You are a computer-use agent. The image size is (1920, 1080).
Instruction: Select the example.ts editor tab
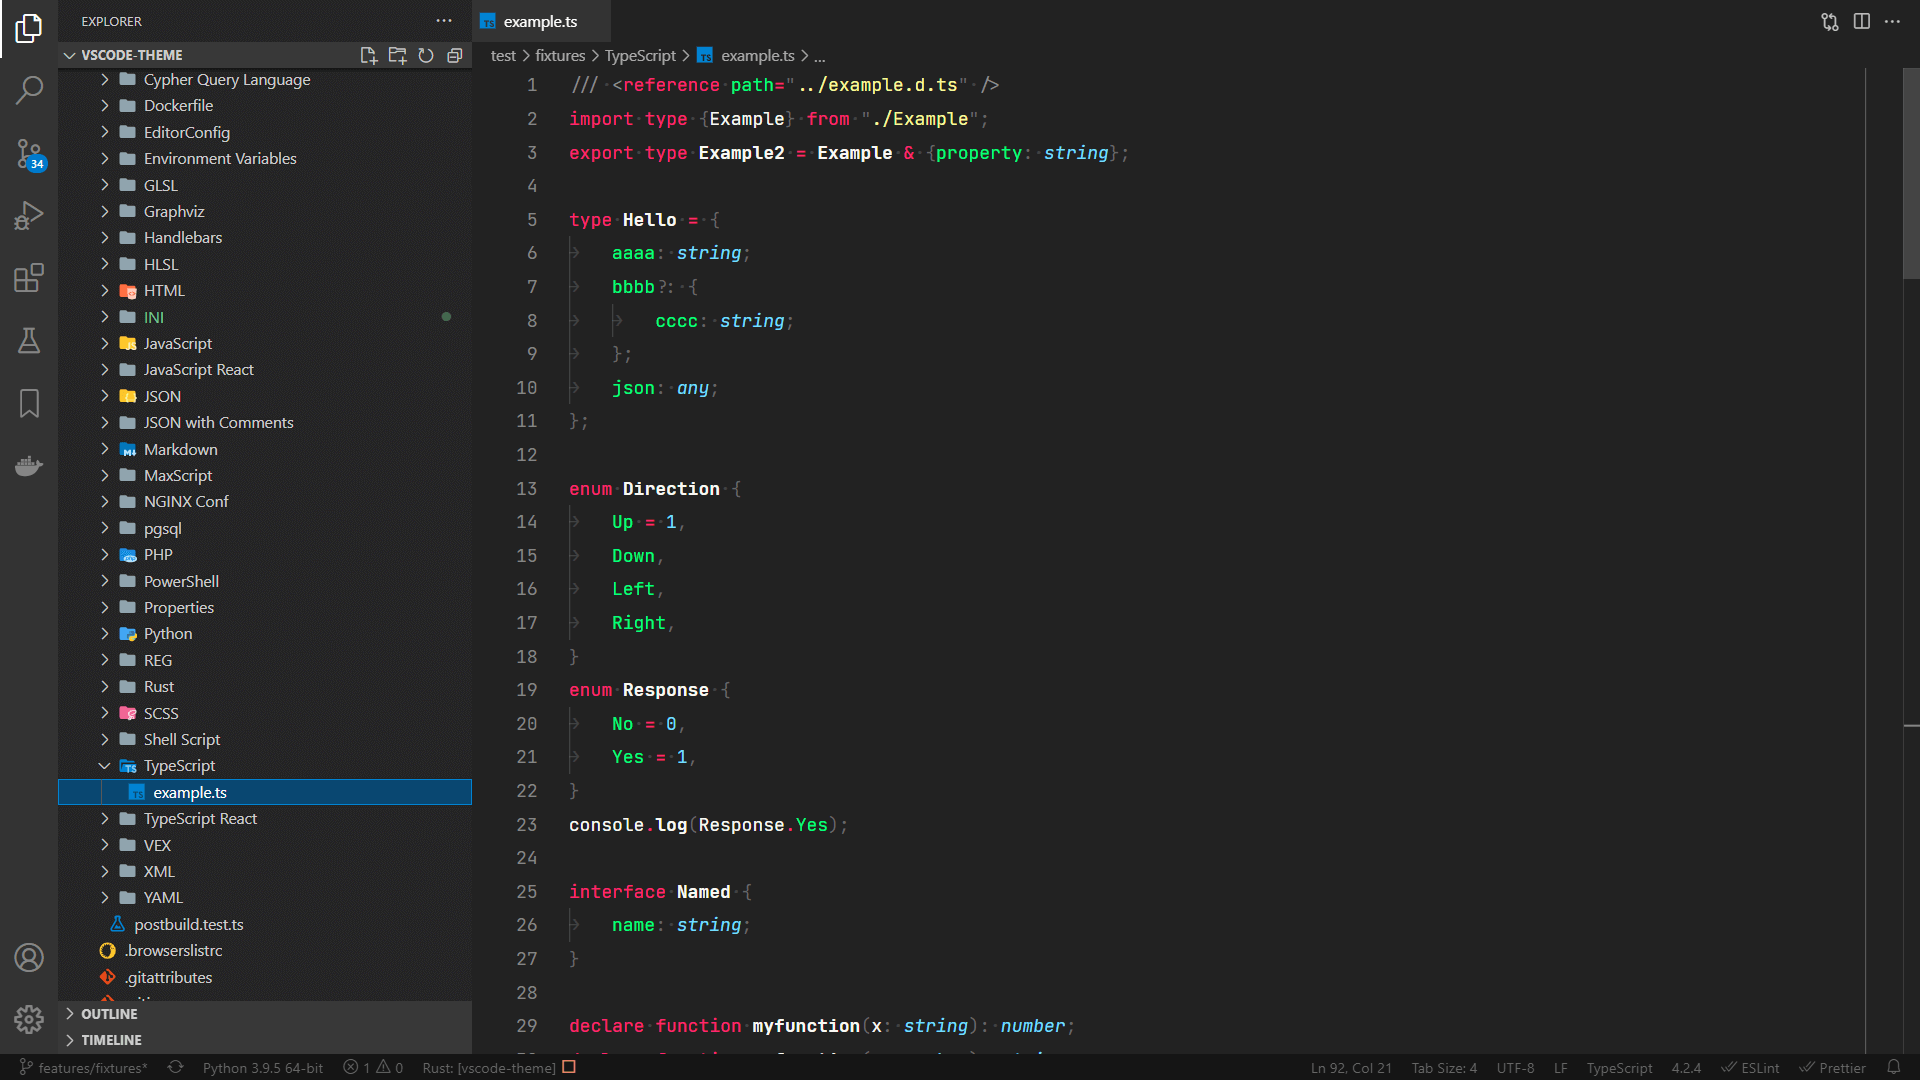pos(540,21)
